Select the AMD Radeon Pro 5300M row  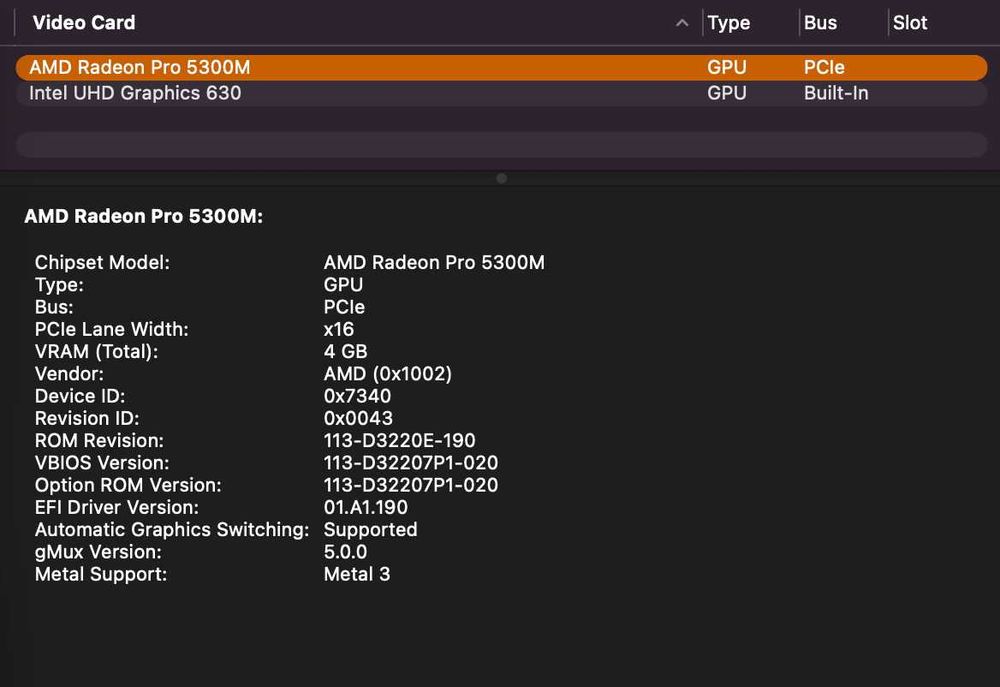click(501, 68)
